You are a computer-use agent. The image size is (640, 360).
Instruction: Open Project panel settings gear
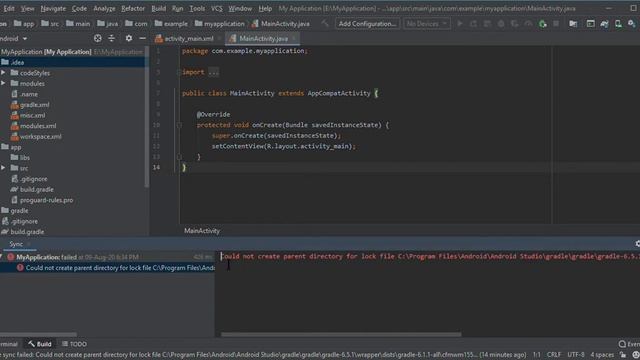tap(129, 38)
